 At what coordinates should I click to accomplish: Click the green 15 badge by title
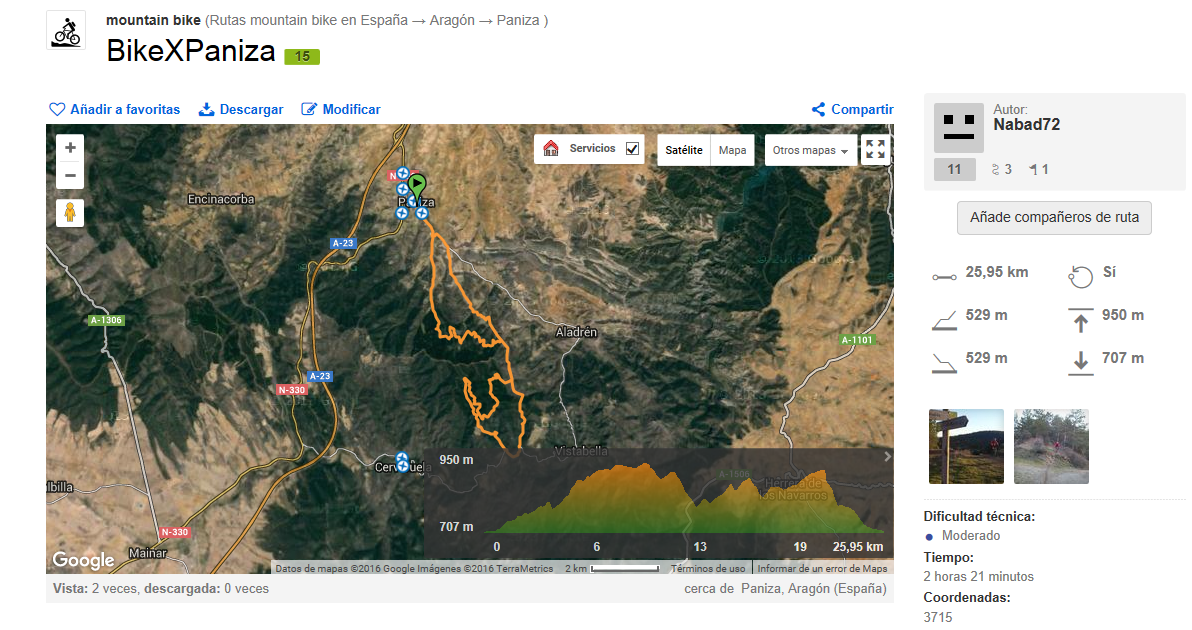point(302,56)
